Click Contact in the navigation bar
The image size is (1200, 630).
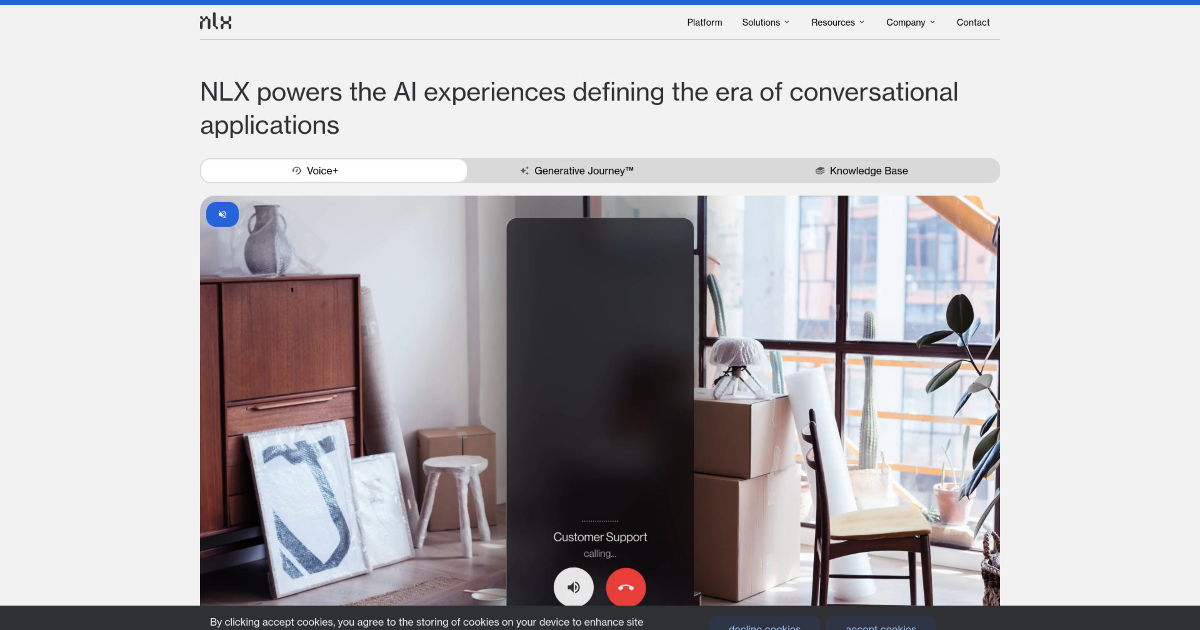pos(973,22)
